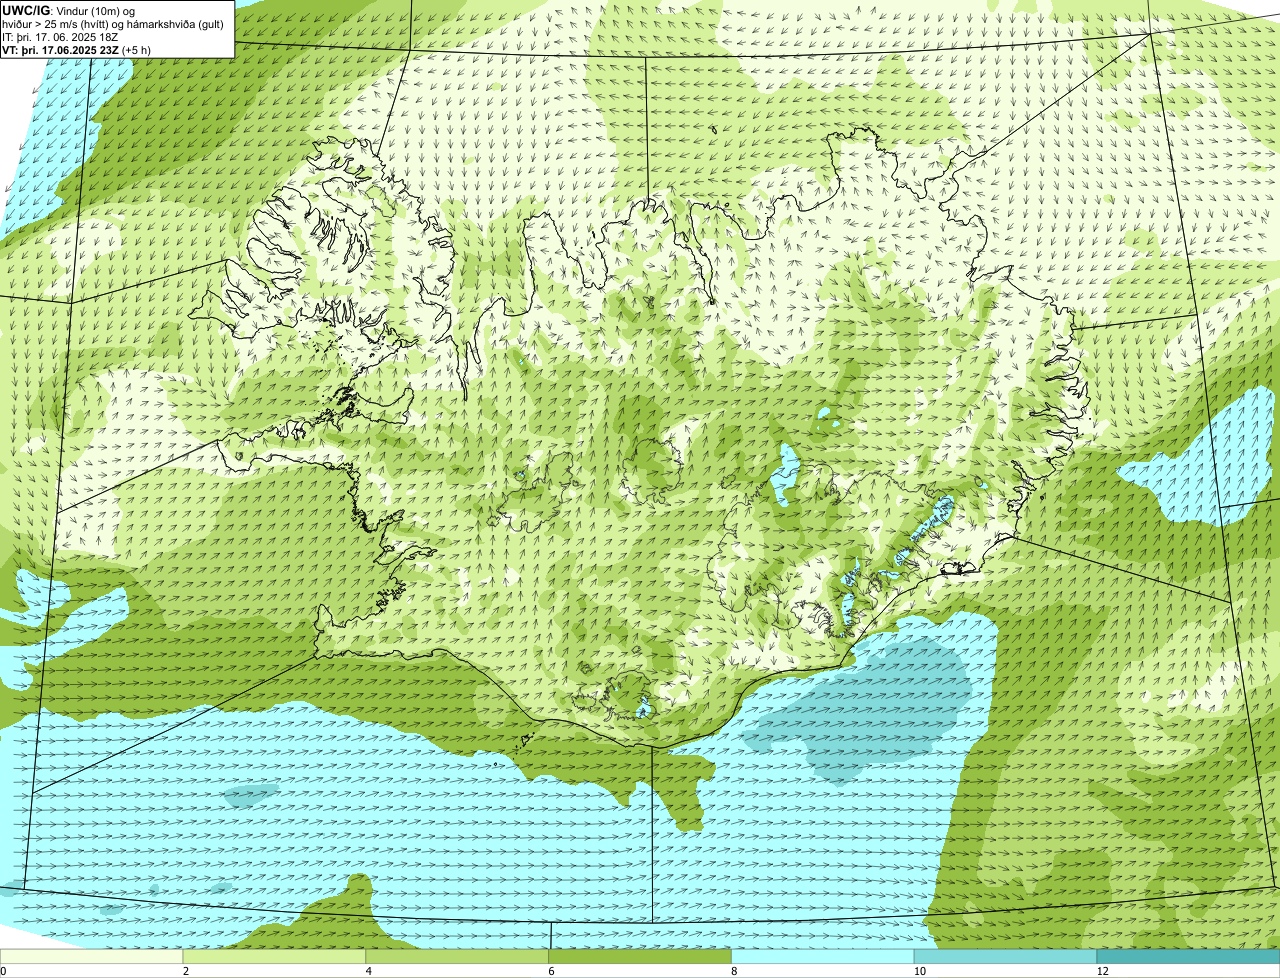The image size is (1280, 978).
Task: Click the teal above-12 m/s legend swatch
Action: pos(1188,957)
